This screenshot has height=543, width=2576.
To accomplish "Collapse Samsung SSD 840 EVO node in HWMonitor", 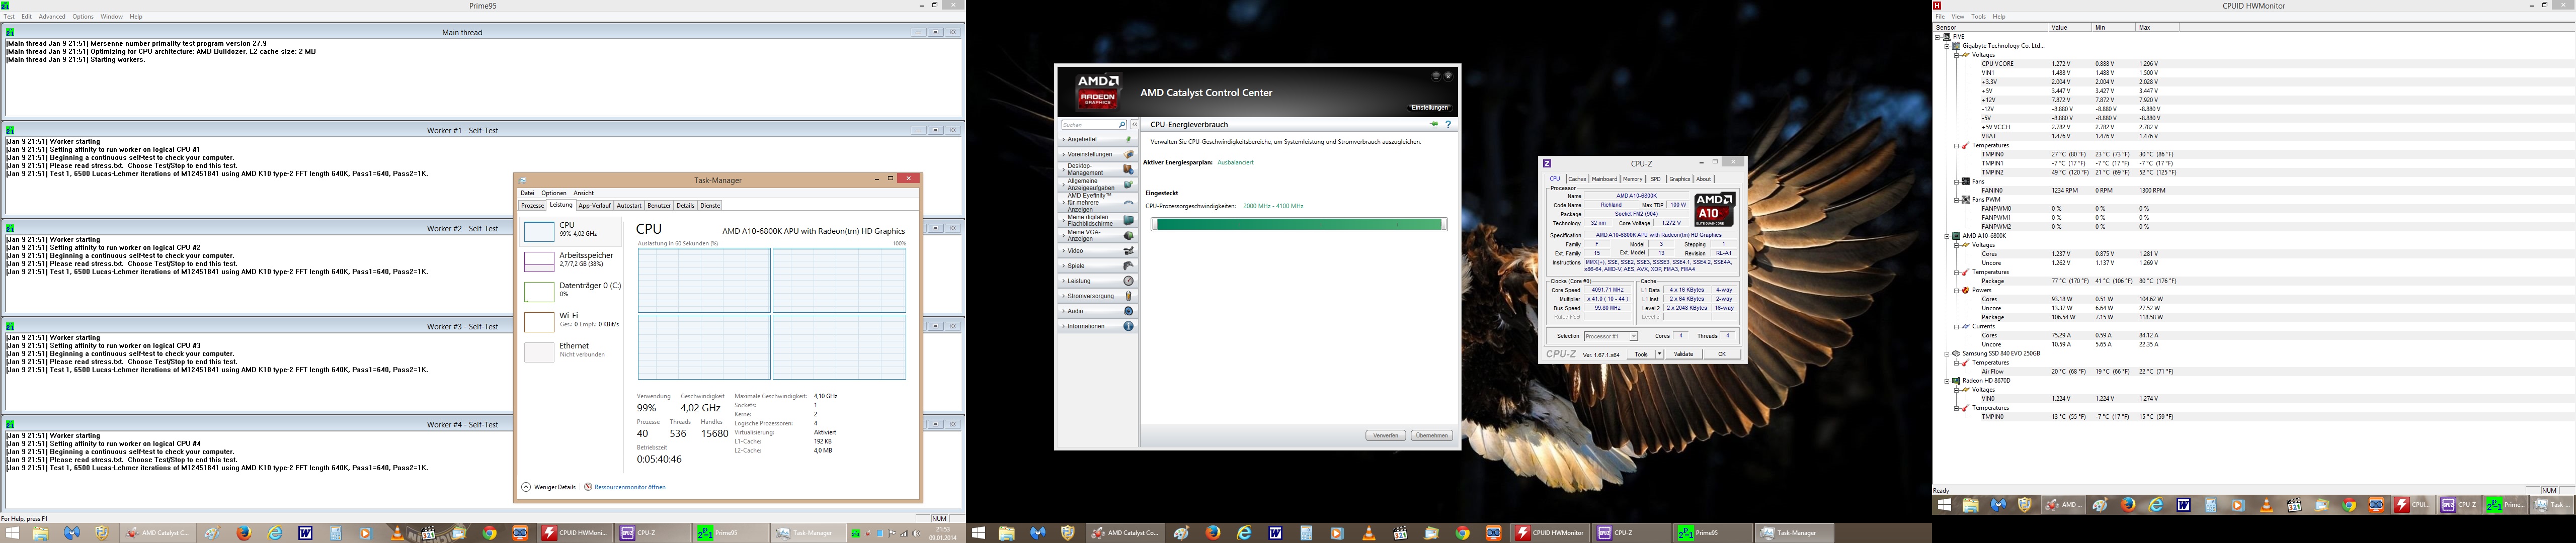I will tap(1947, 353).
